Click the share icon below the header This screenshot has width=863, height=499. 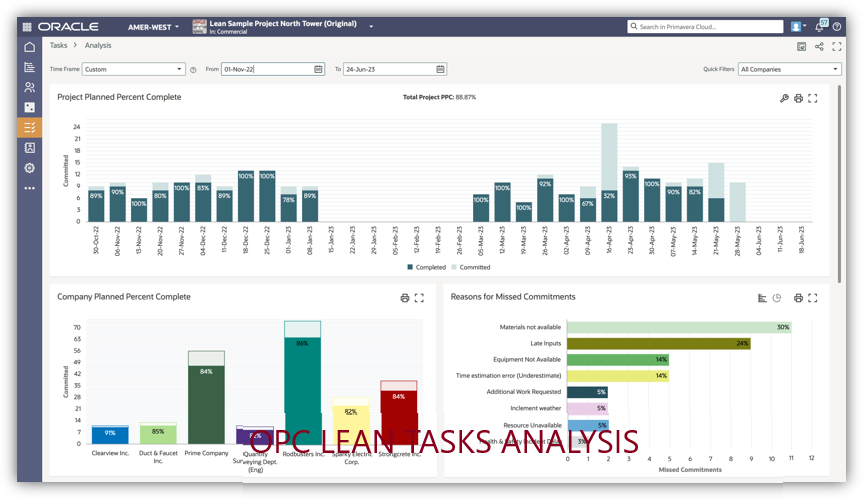(x=819, y=46)
